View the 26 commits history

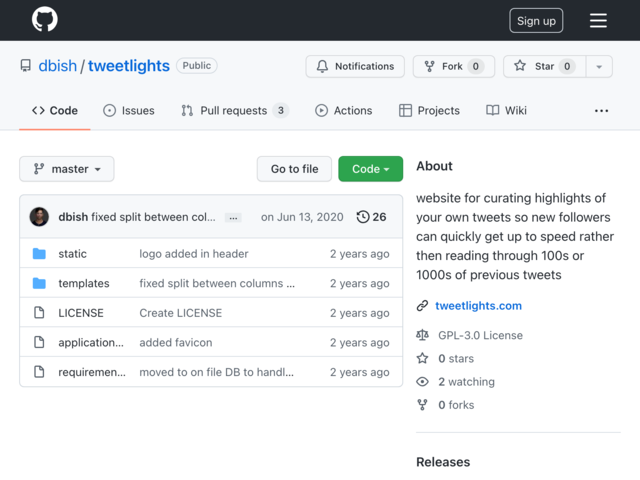[x=371, y=217]
